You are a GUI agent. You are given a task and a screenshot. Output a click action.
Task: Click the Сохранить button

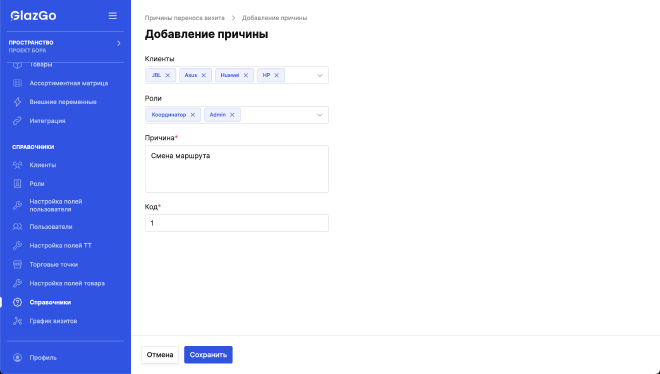[208, 355]
